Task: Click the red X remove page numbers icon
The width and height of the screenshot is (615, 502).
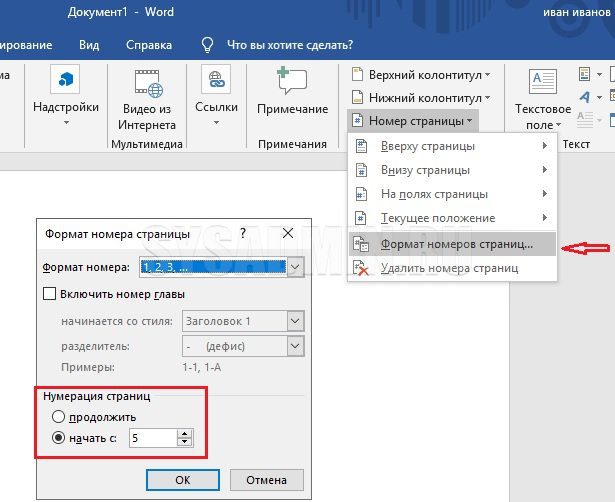Action: click(x=361, y=268)
